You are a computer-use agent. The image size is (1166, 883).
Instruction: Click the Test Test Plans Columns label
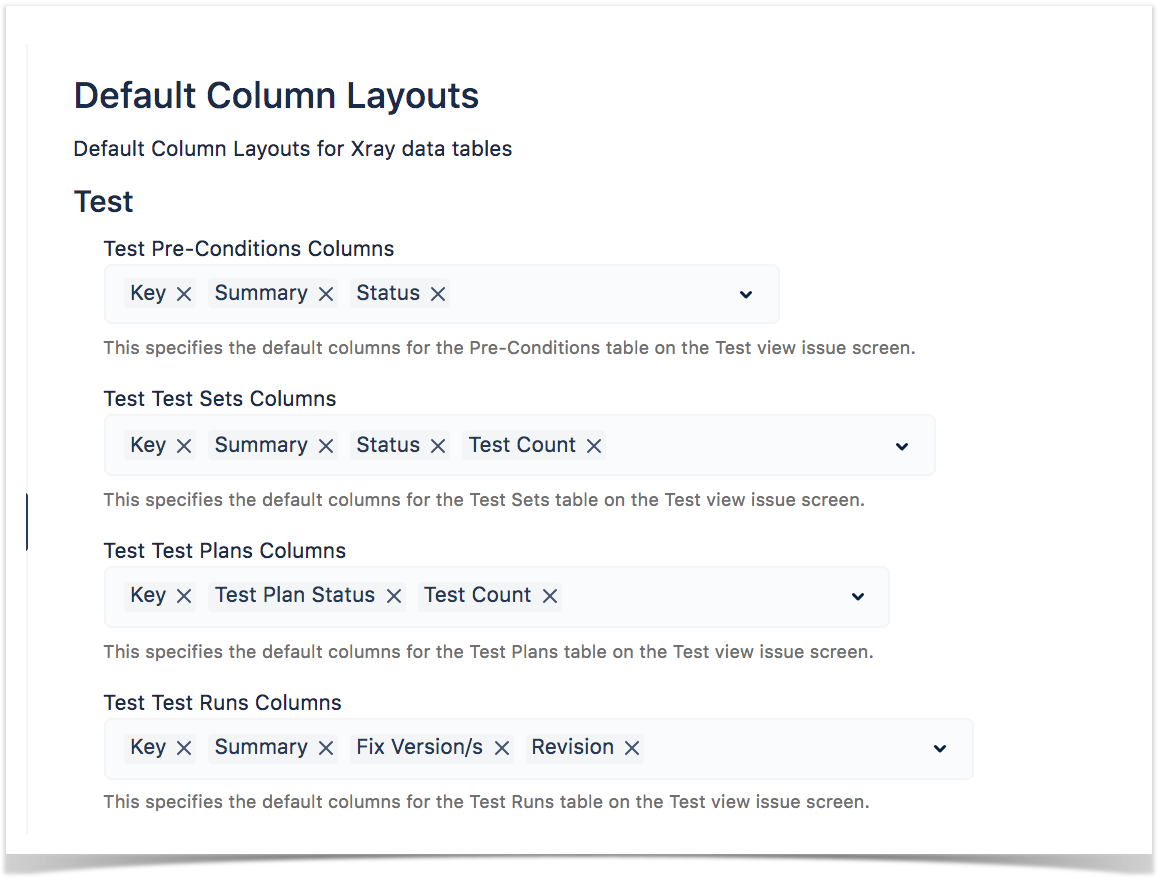click(x=225, y=550)
